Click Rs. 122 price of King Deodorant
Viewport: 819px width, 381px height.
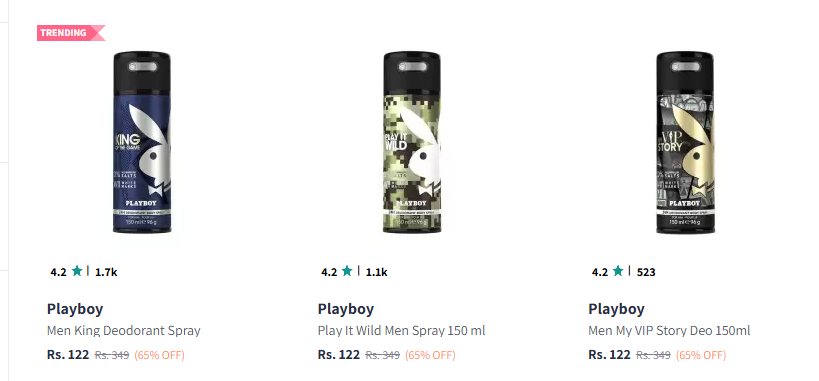coord(68,355)
